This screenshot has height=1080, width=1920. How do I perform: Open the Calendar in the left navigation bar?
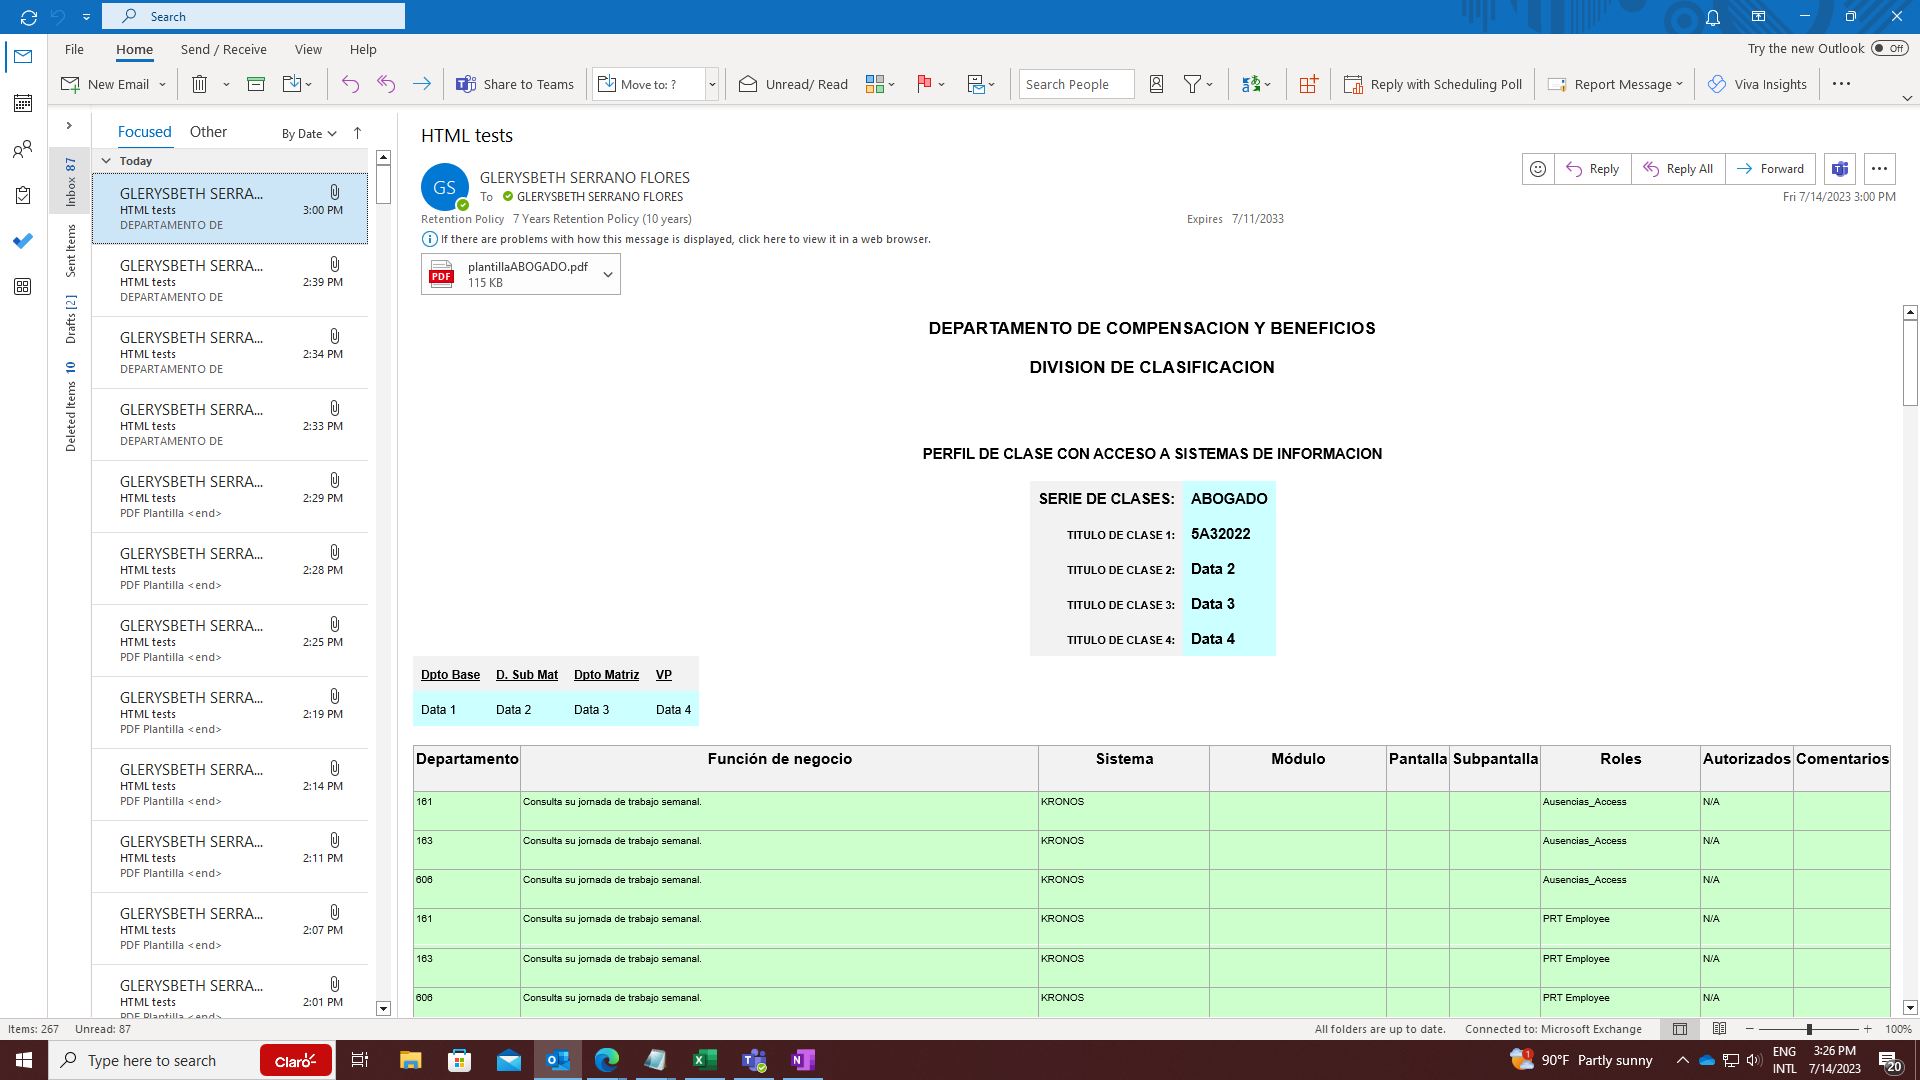[x=23, y=103]
